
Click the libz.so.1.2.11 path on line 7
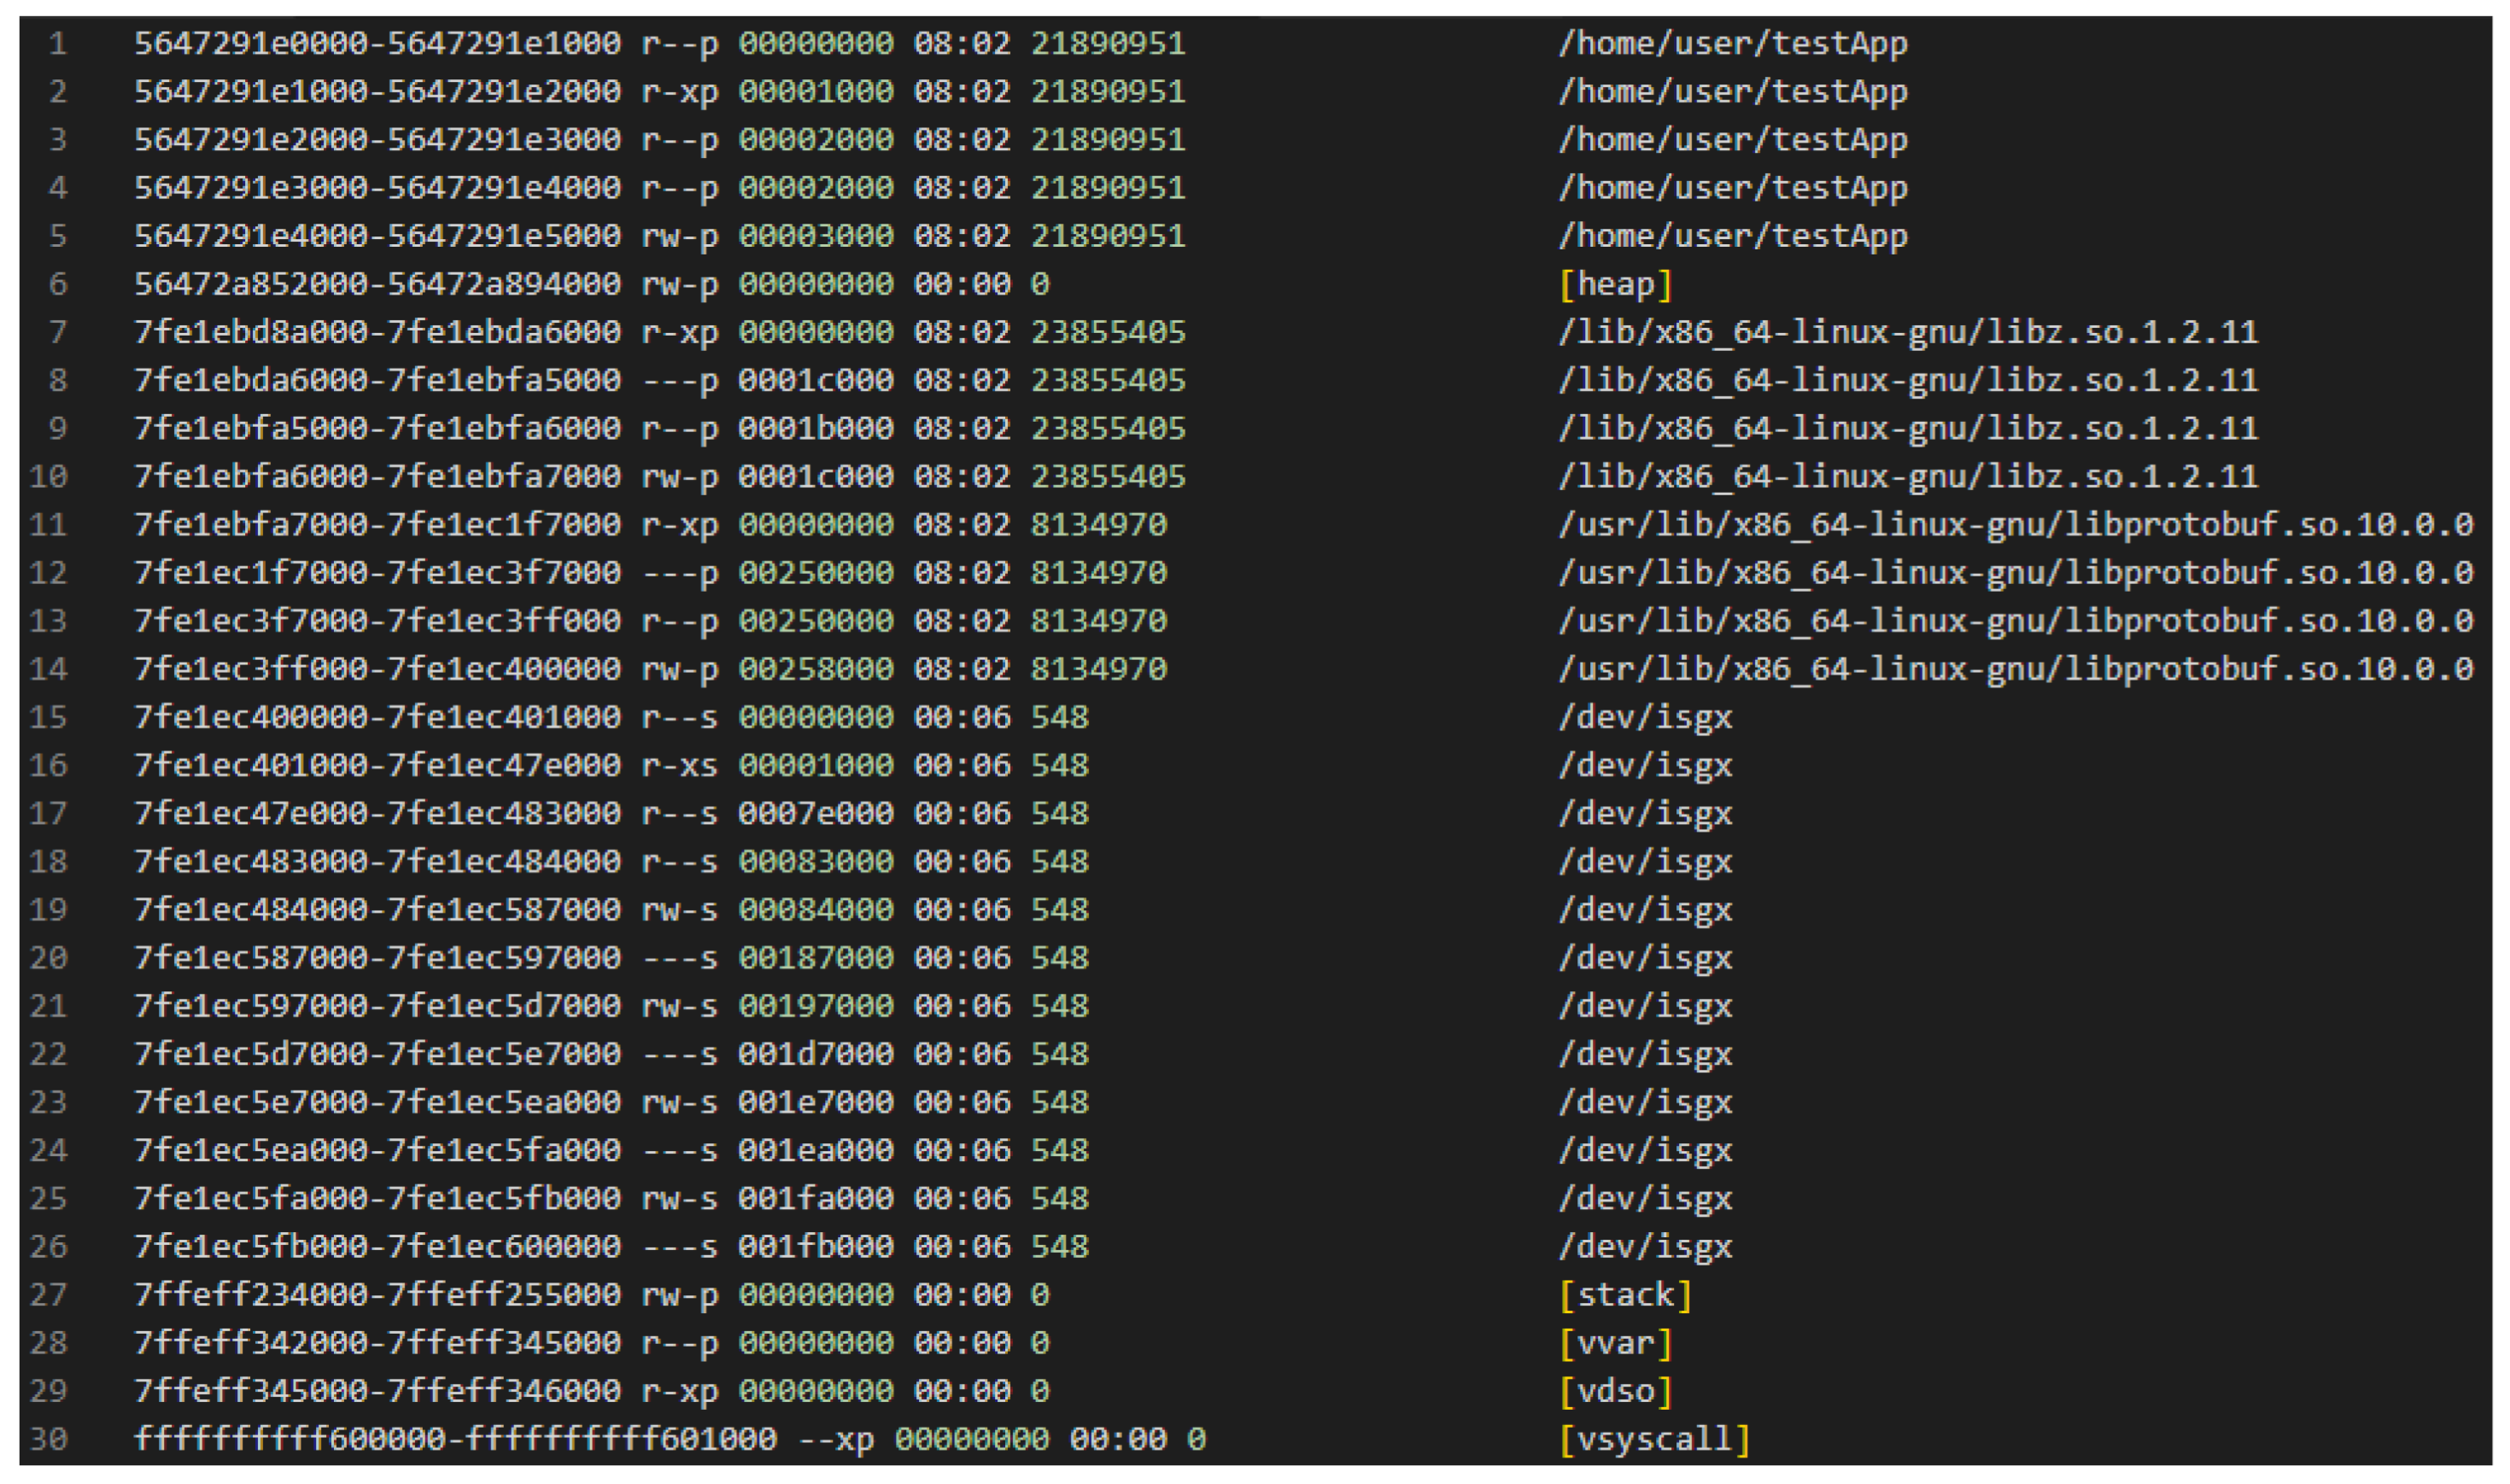[1908, 333]
